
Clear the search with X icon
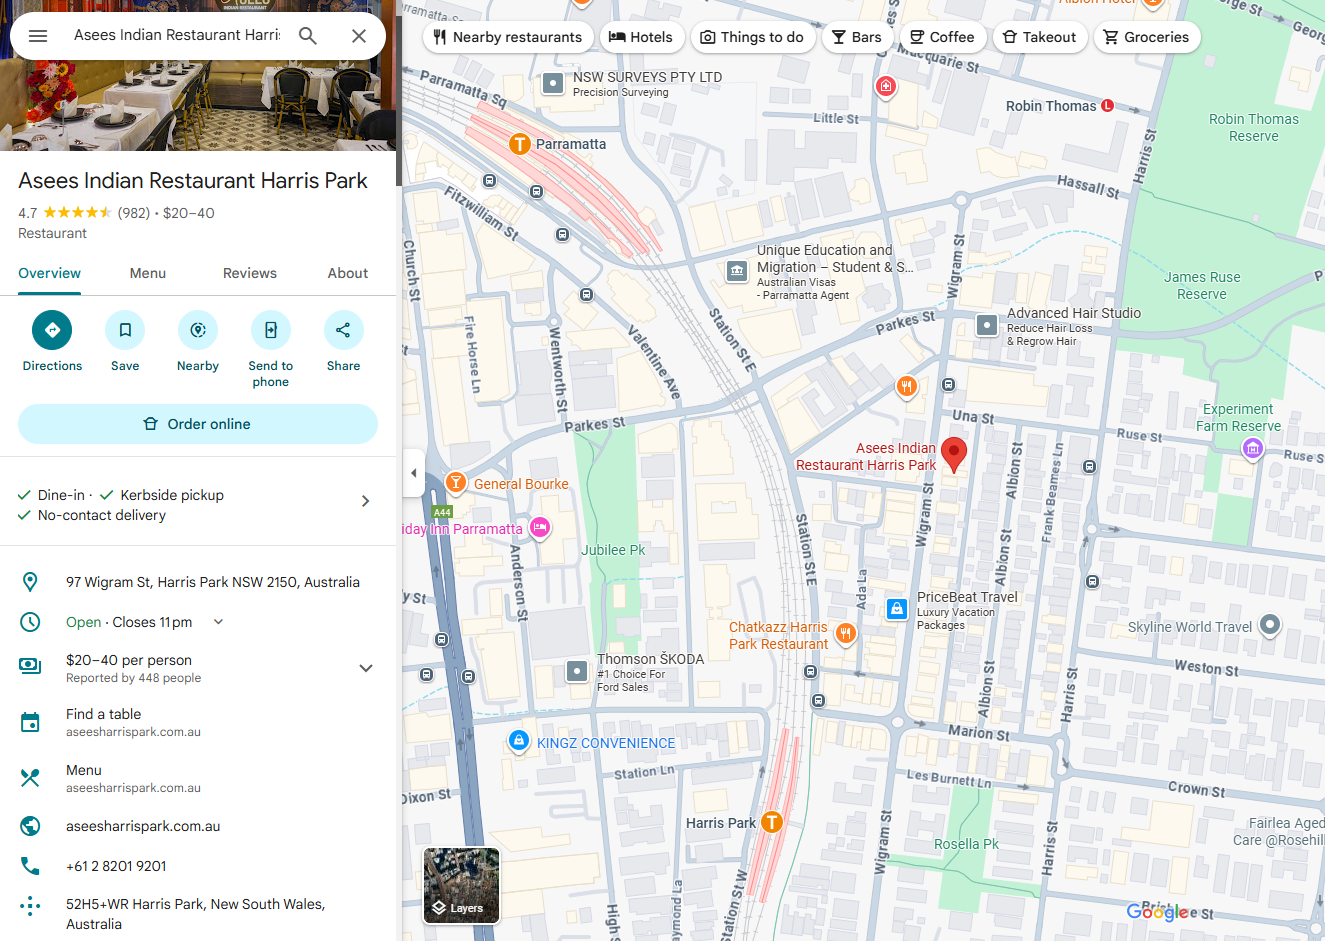coord(359,36)
